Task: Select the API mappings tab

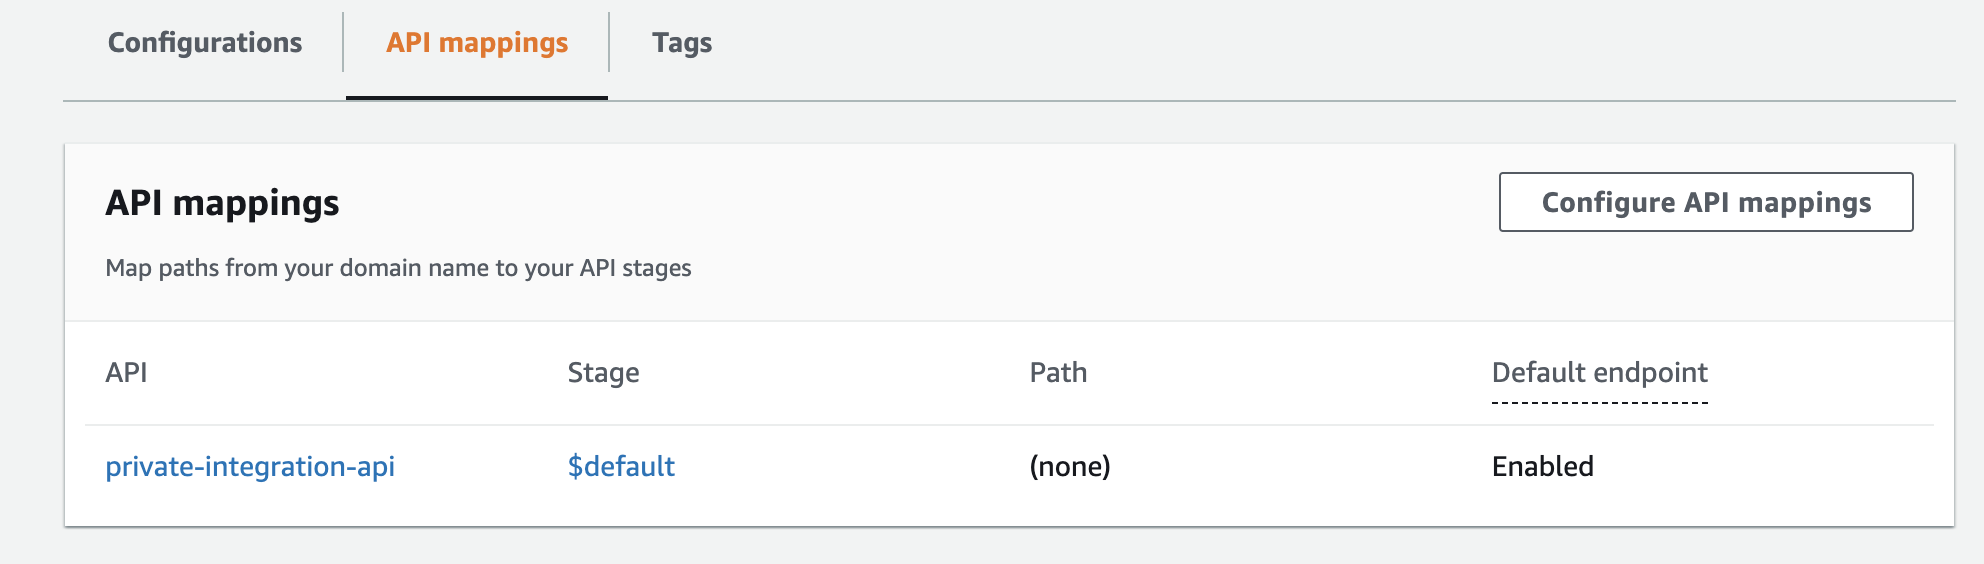Action: click(x=477, y=43)
